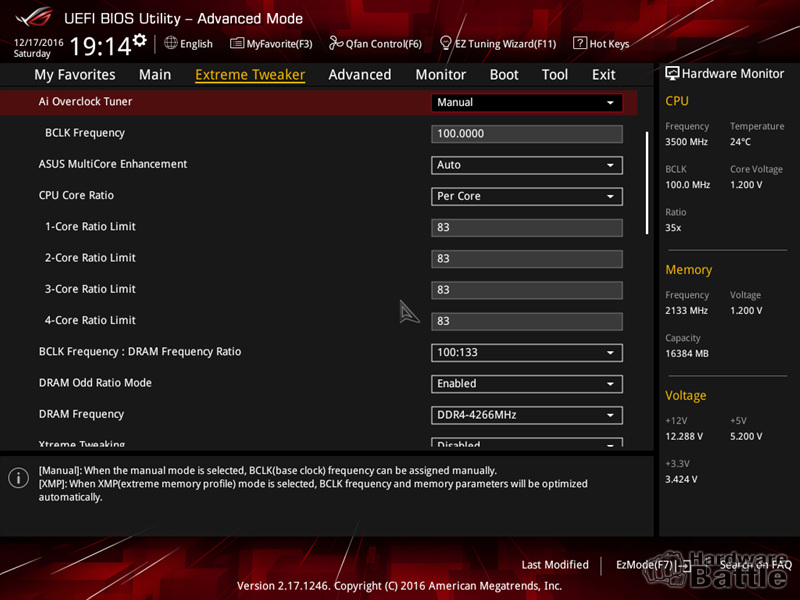Click the info icon beside help text

tap(19, 478)
